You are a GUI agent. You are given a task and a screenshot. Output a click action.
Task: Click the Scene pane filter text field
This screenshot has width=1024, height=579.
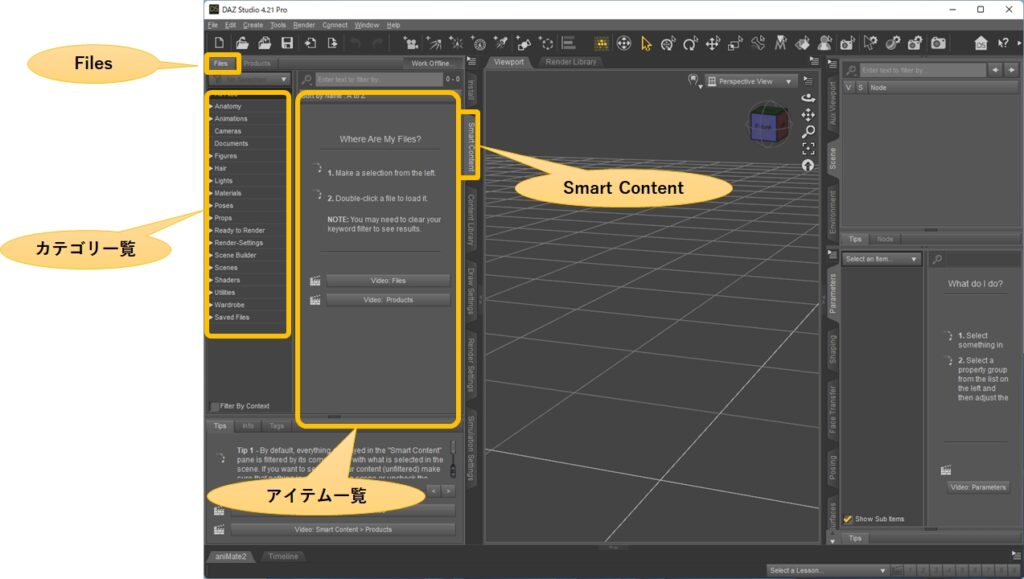click(922, 70)
